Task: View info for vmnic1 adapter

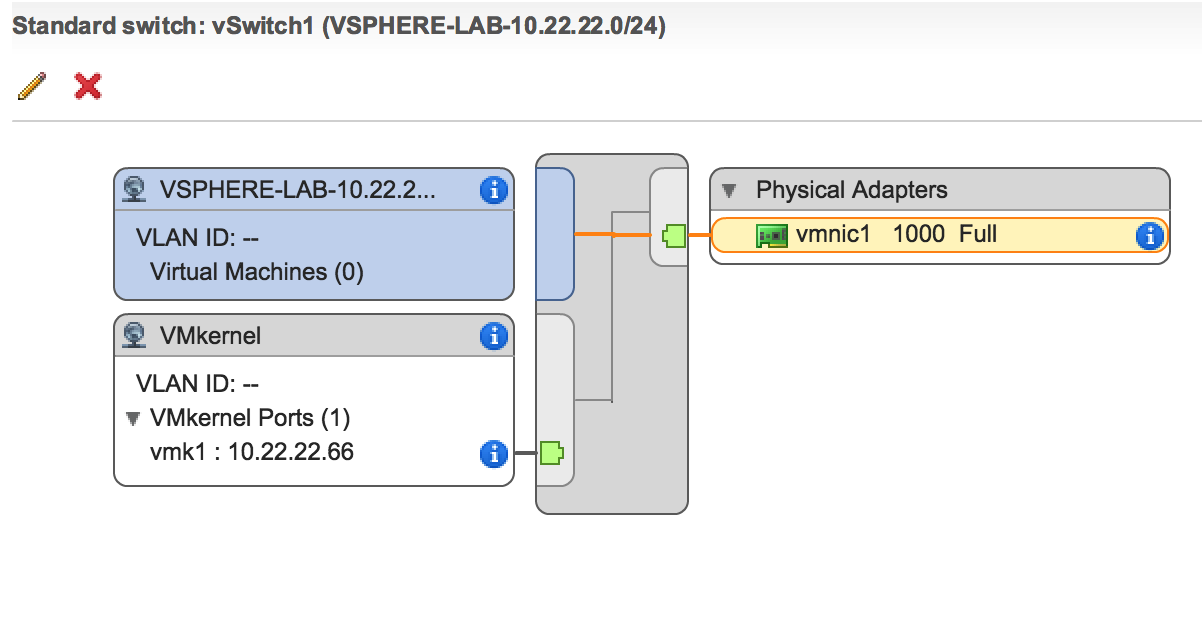Action: click(x=1150, y=236)
